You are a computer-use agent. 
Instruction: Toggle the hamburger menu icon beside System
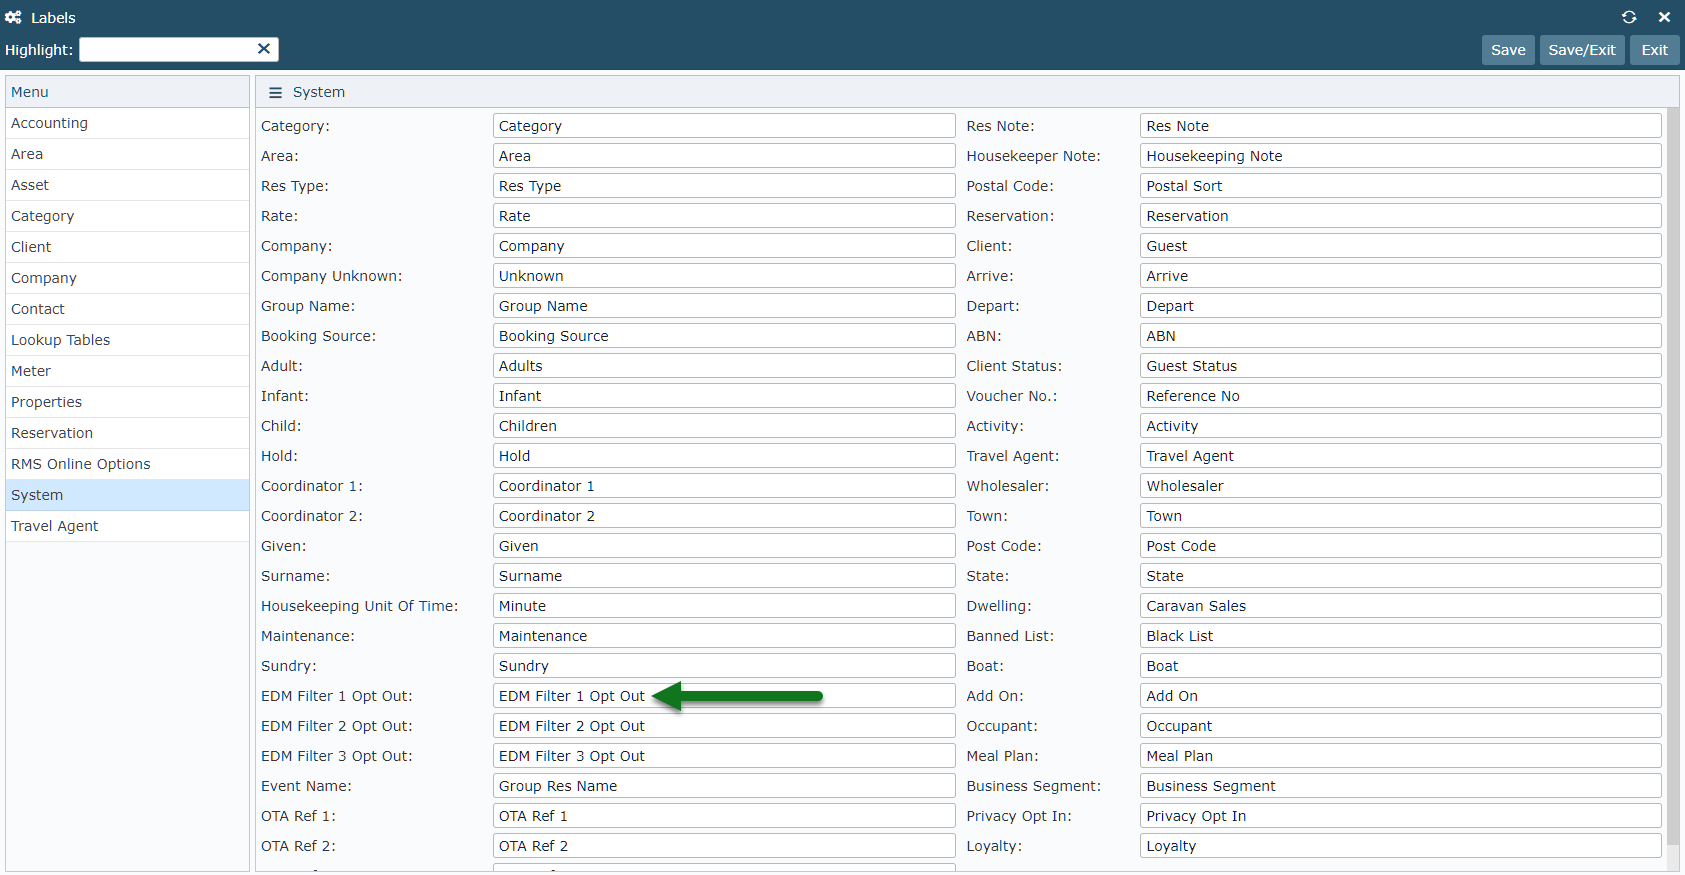275,92
